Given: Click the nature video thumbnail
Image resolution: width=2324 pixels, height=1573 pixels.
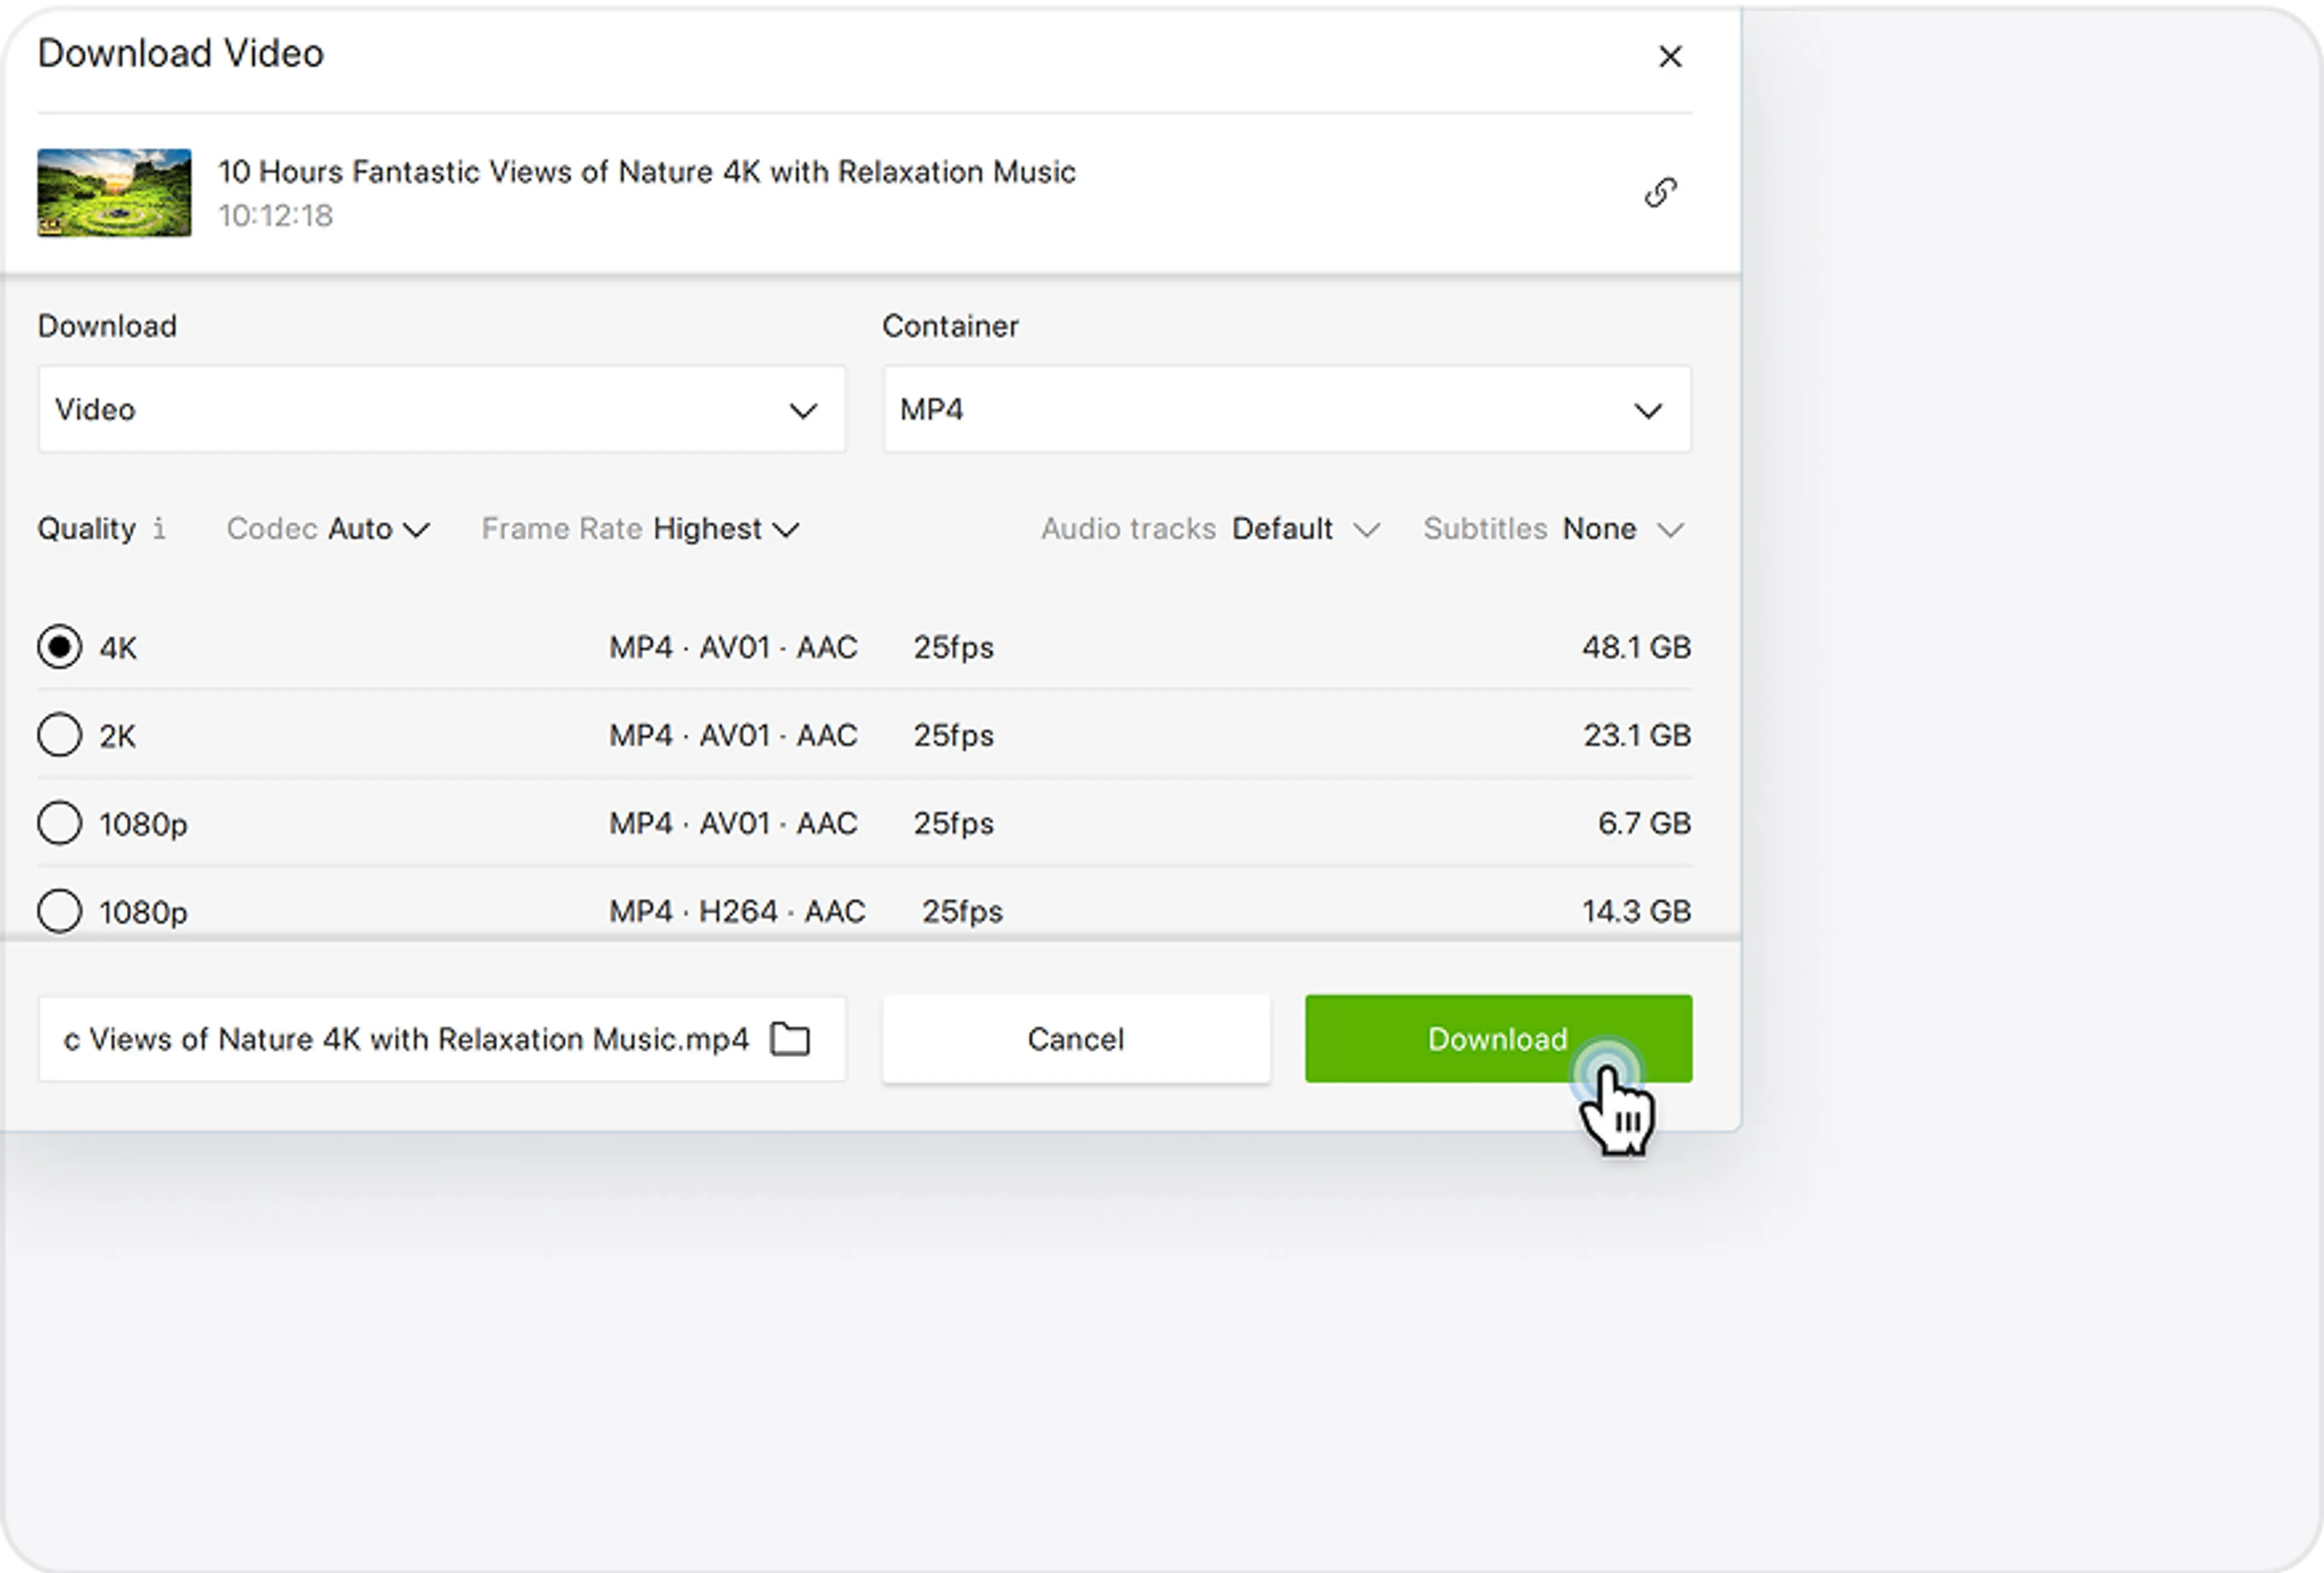Looking at the screenshot, I should (x=114, y=193).
